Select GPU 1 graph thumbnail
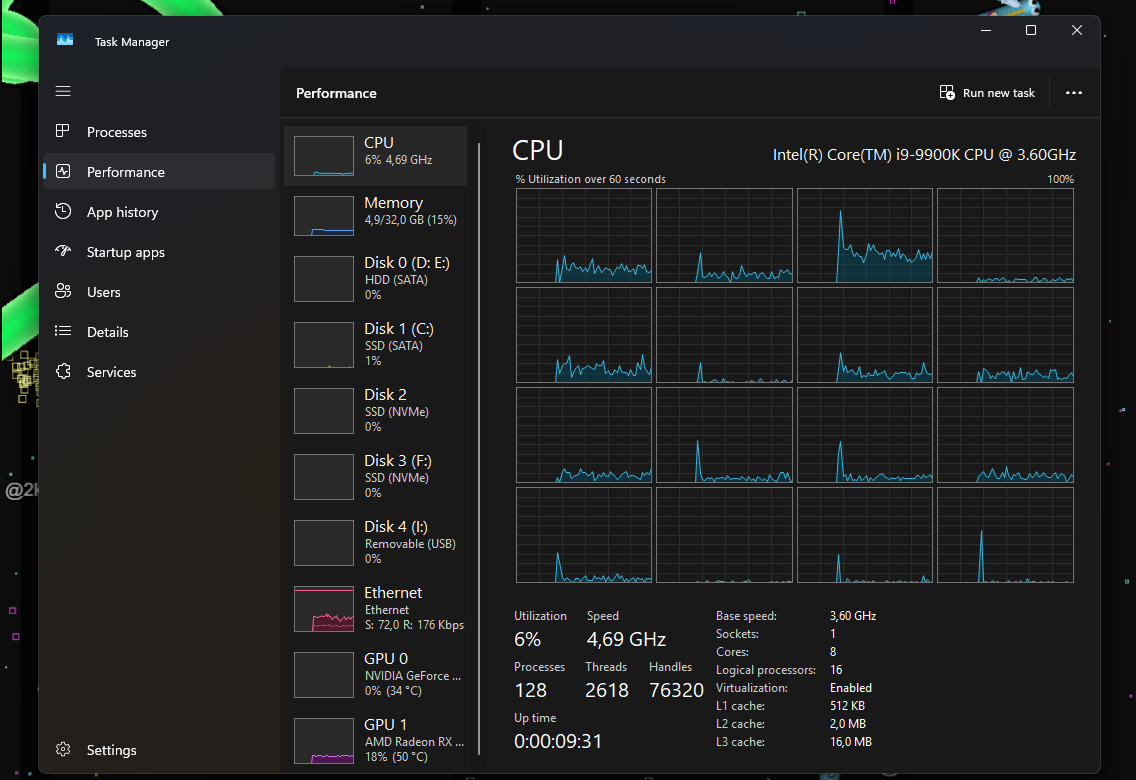 tap(324, 741)
